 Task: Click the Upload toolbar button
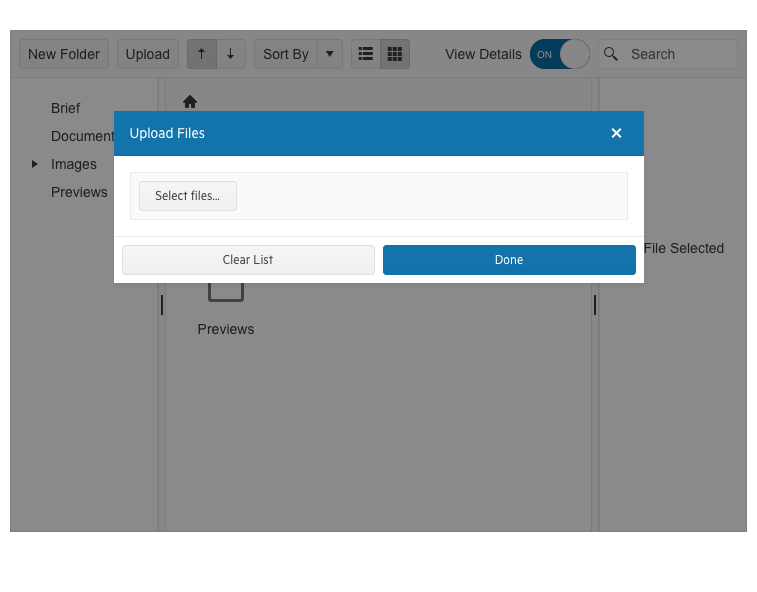pyautogui.click(x=148, y=54)
